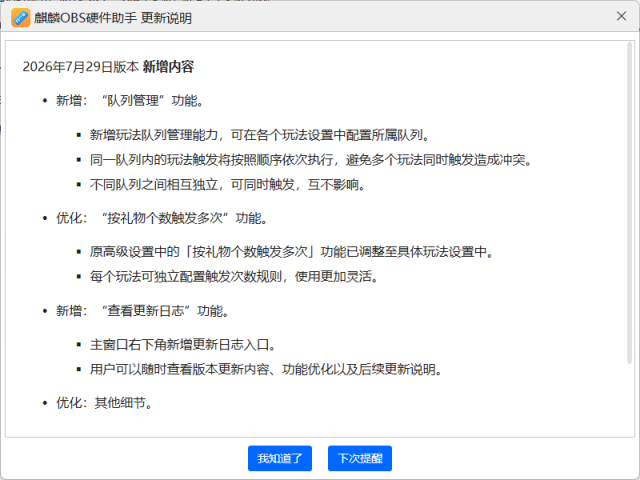640x480 pixels.
Task: Click the 我知道了 button
Action: 280,458
